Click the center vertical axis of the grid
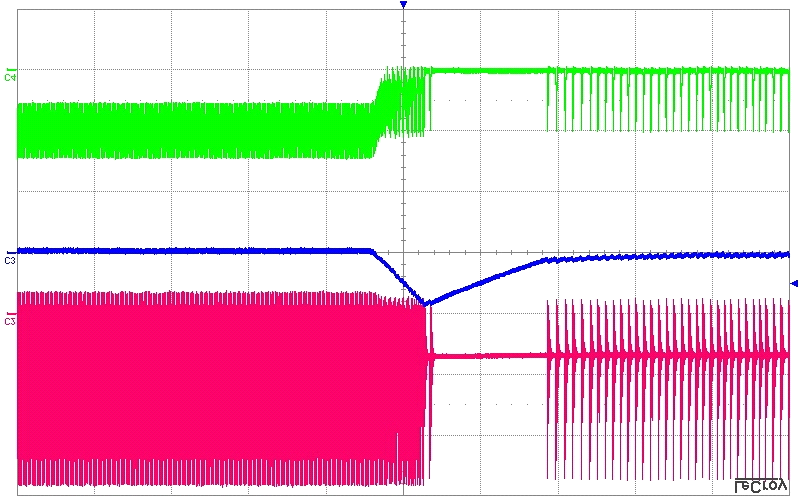Viewport: 800px width, 499px height. [403, 200]
